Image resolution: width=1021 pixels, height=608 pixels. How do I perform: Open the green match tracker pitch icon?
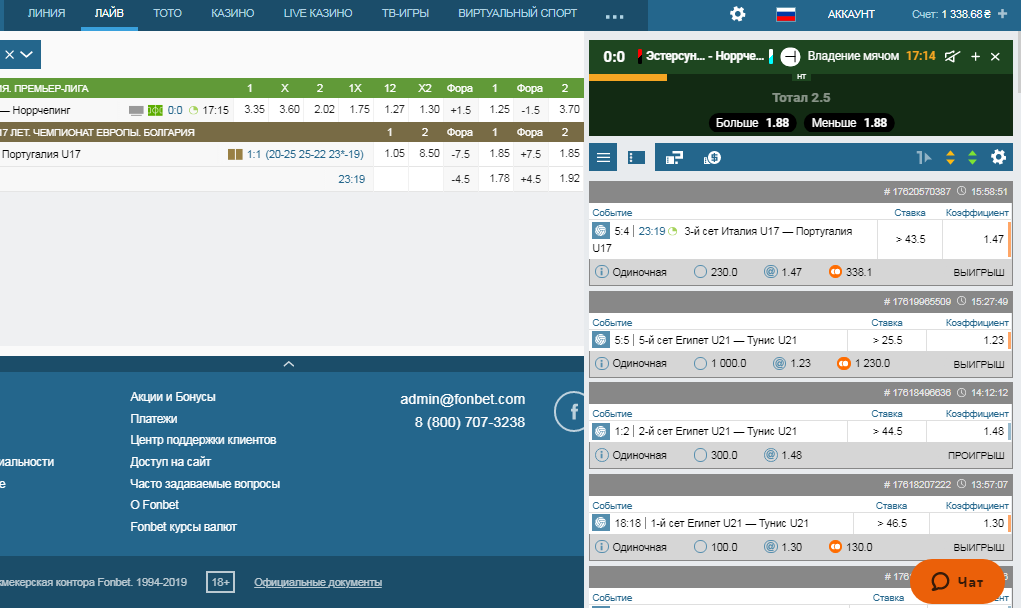point(155,111)
